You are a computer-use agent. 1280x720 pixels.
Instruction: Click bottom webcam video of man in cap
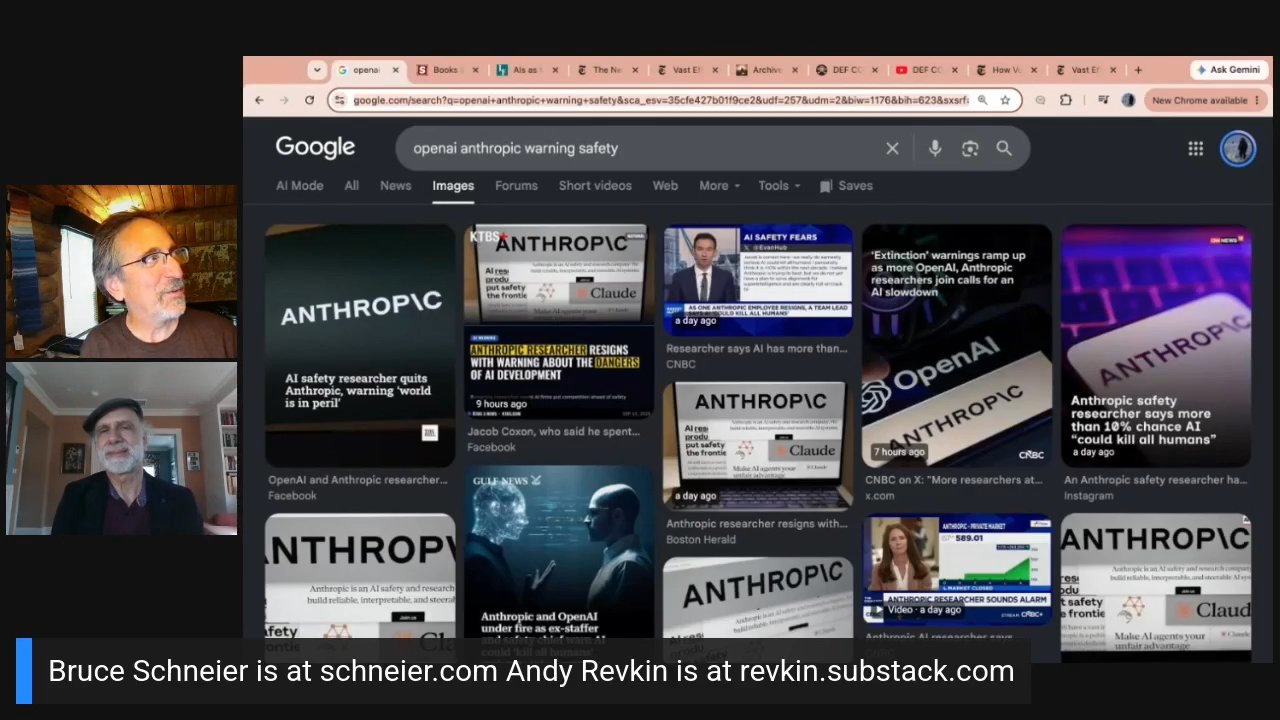[x=122, y=449]
